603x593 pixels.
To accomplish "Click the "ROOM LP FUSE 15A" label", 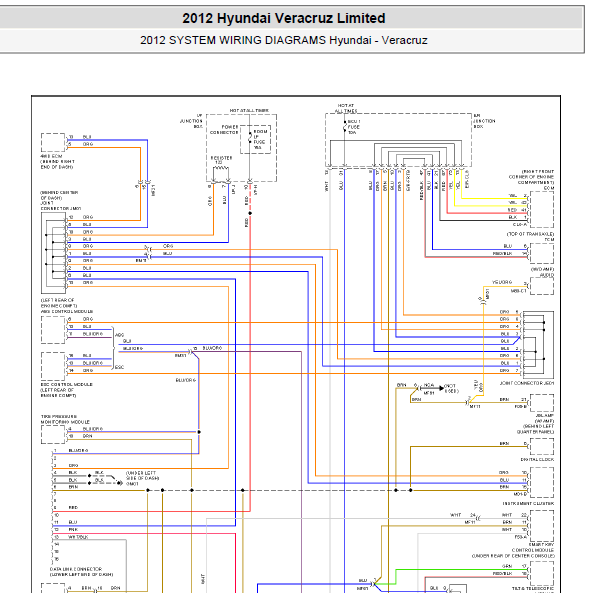I will 260,140.
